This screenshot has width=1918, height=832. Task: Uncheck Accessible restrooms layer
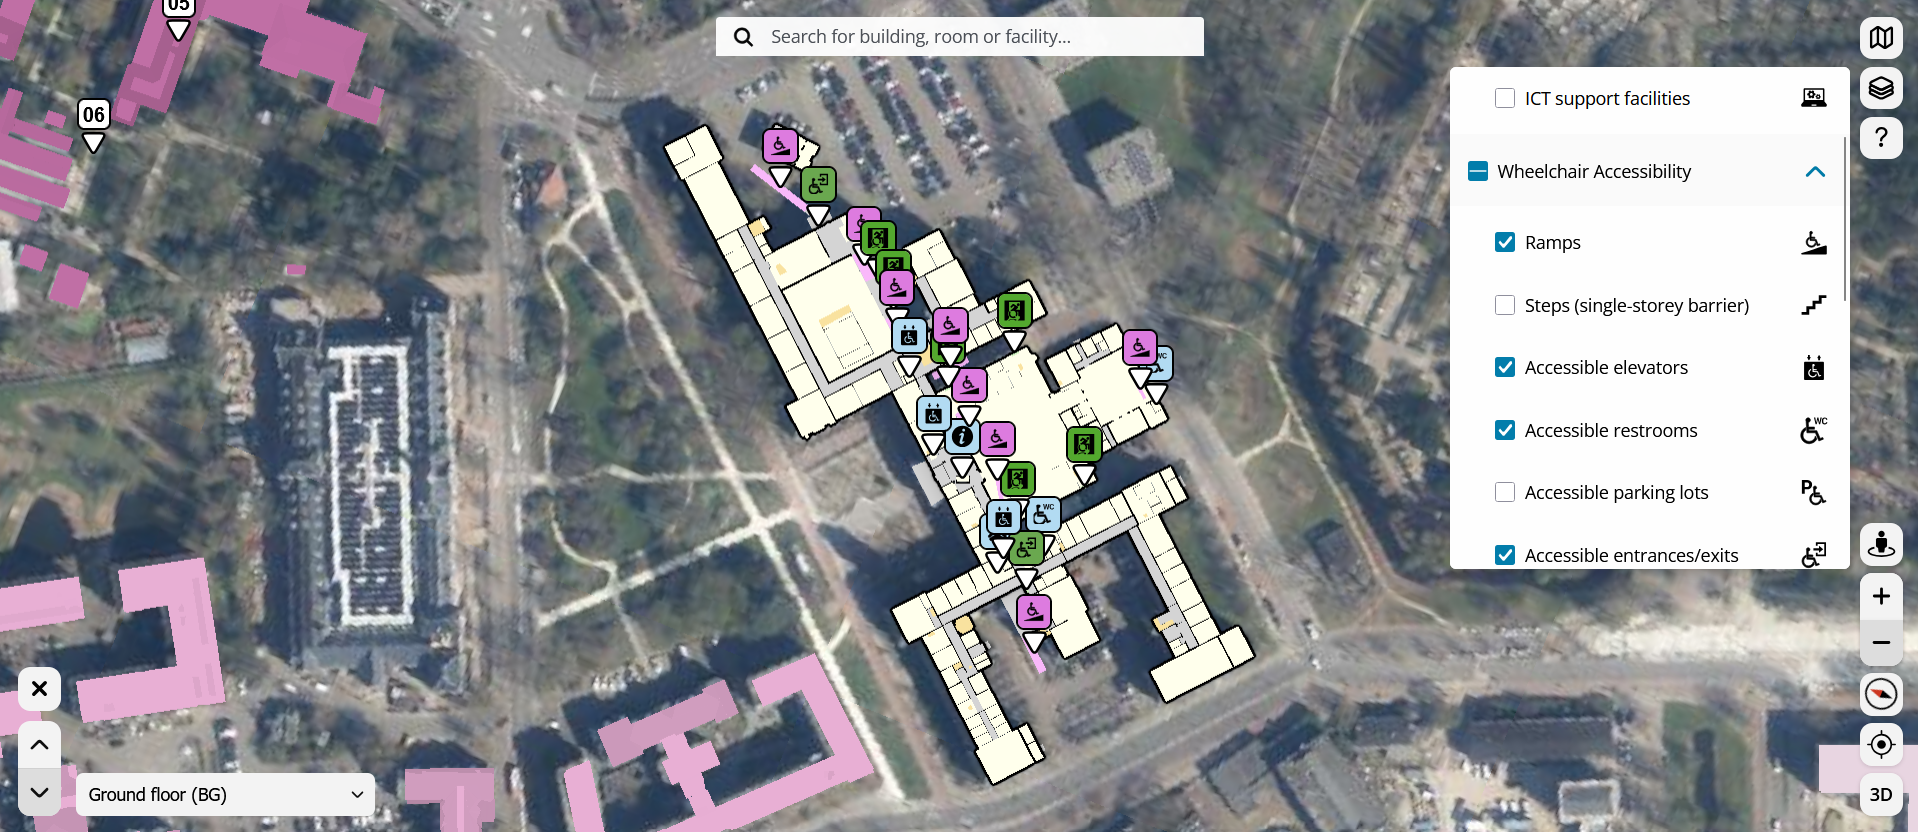pyautogui.click(x=1504, y=430)
